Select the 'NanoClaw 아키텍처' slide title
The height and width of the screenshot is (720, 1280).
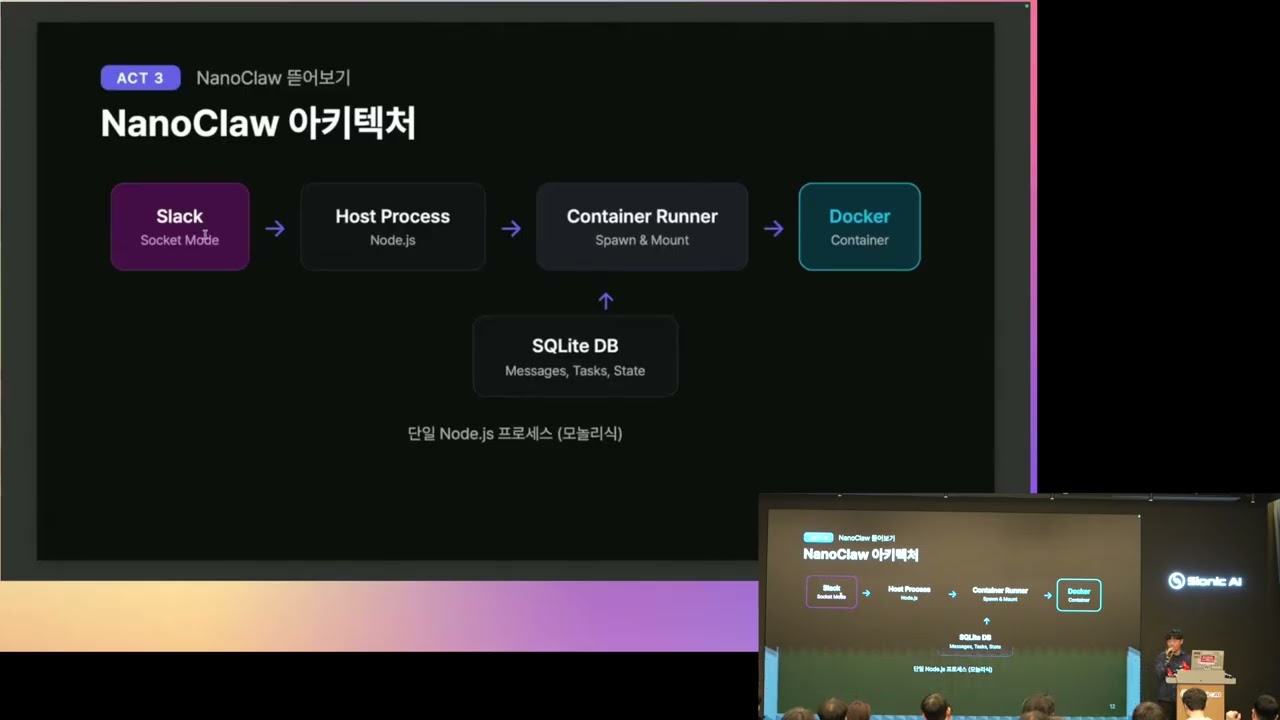258,124
